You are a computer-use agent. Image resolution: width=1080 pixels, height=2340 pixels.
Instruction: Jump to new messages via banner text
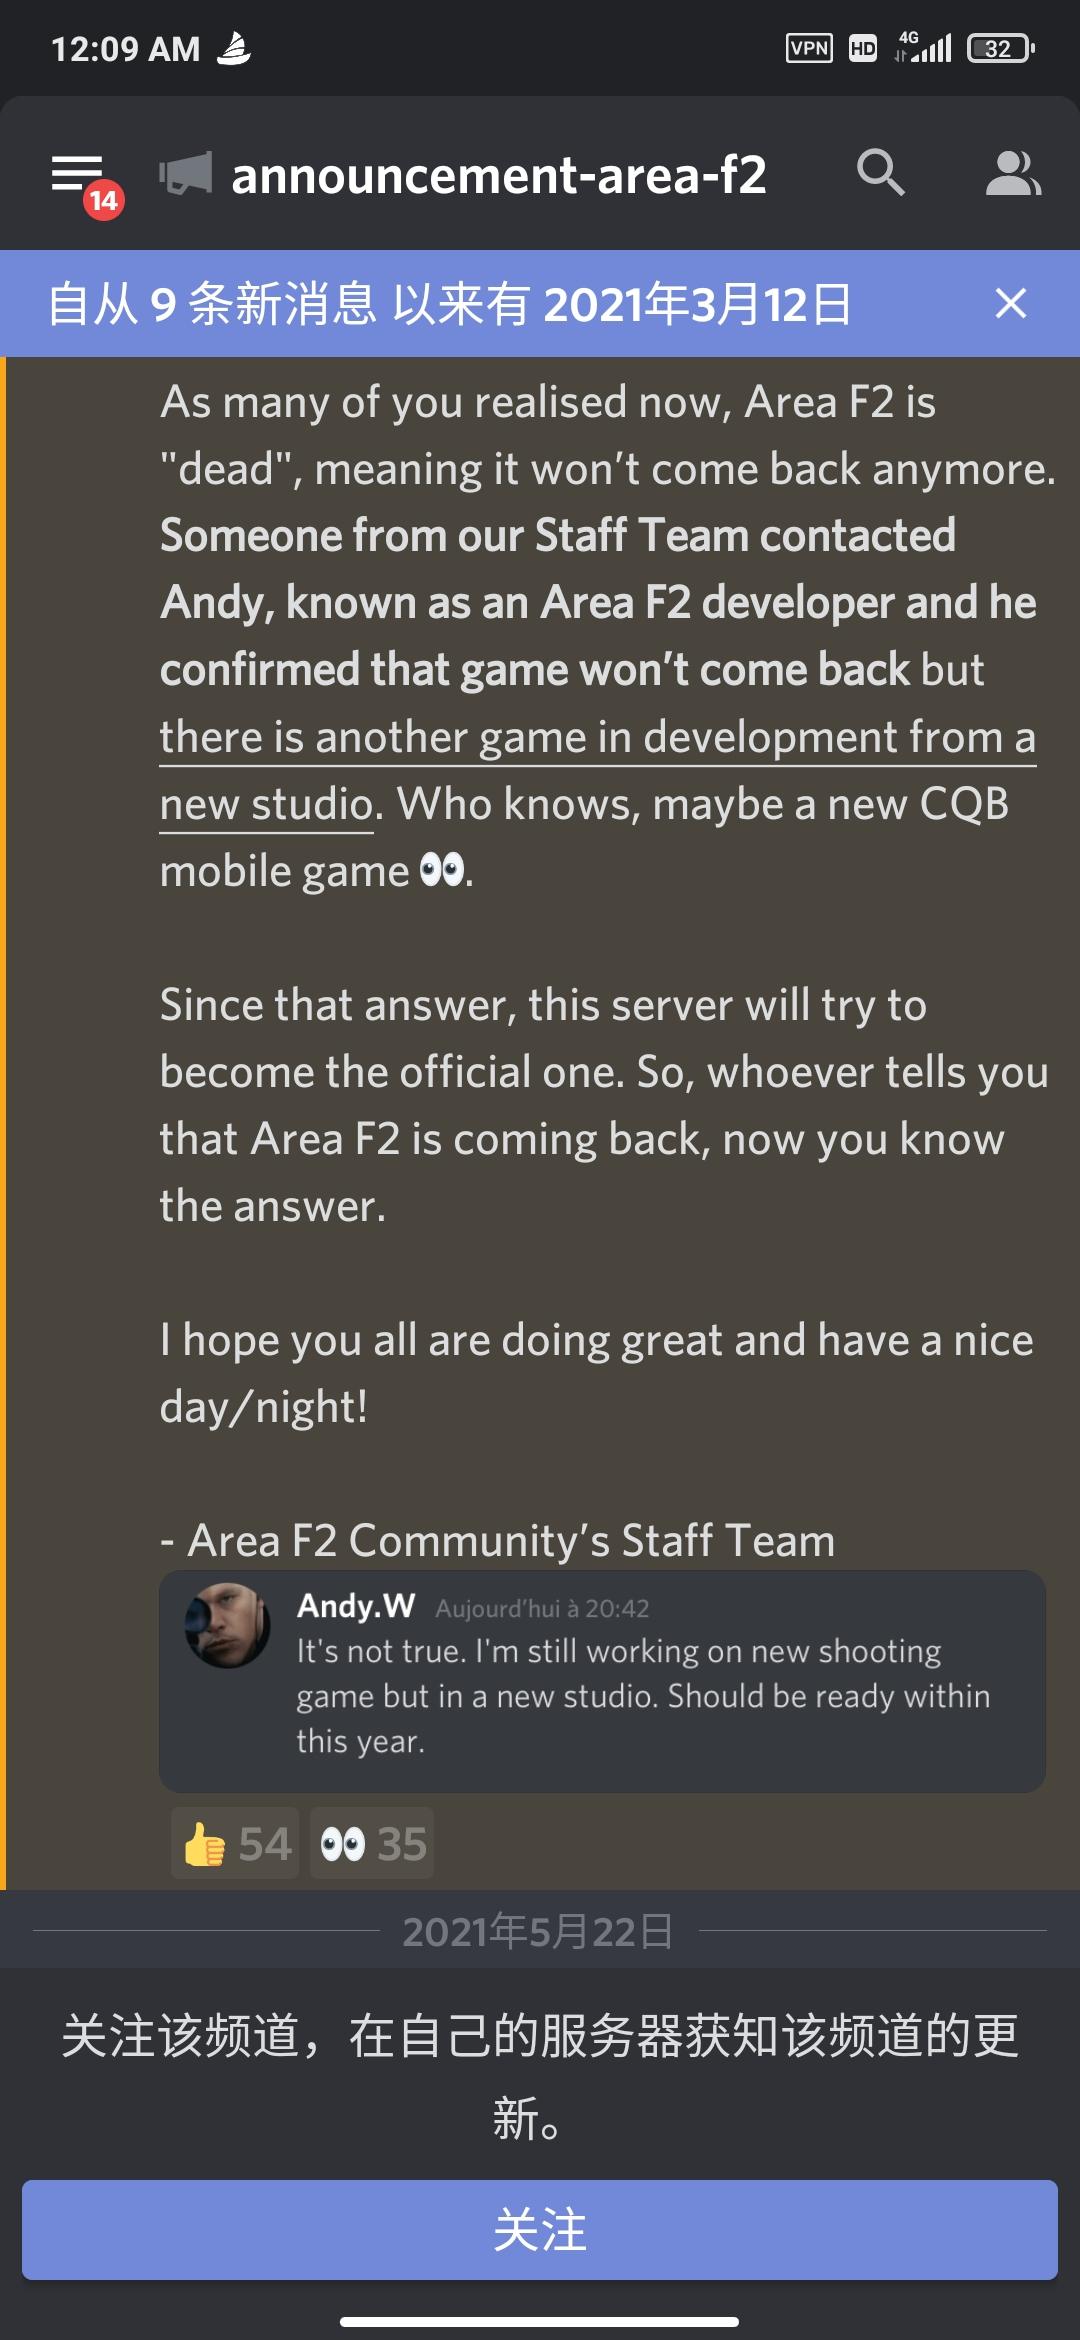(450, 304)
